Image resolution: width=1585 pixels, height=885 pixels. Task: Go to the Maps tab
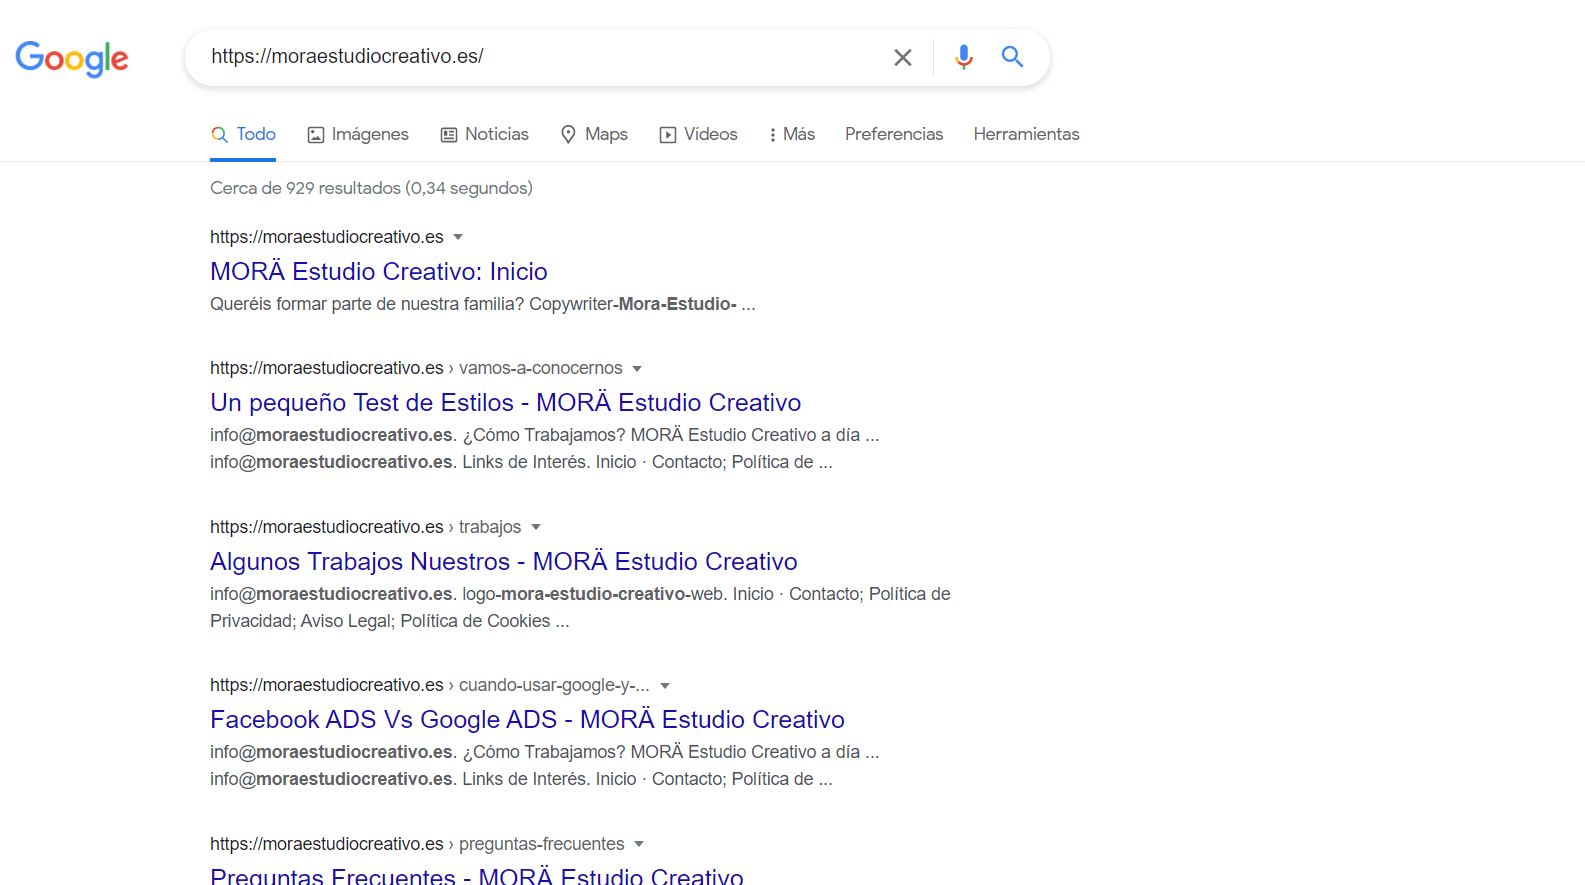tap(594, 134)
